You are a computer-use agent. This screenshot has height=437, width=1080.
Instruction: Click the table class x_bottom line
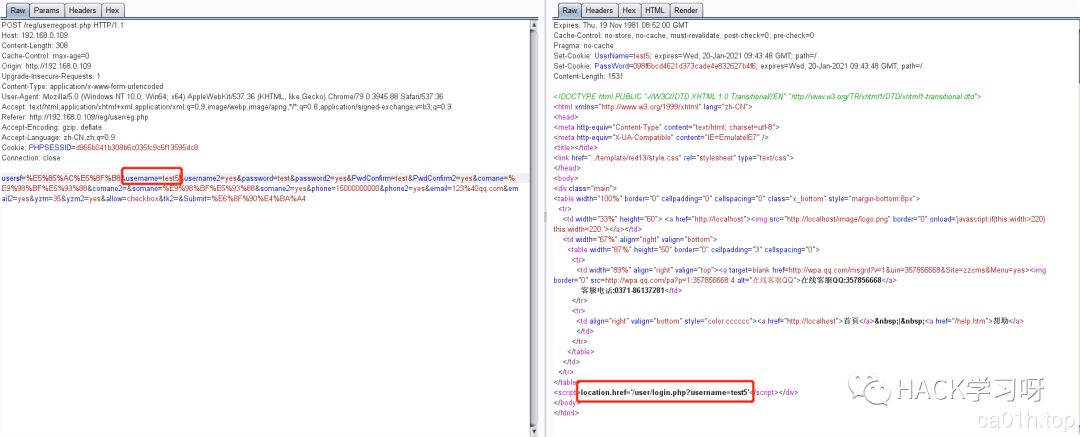(x=737, y=199)
